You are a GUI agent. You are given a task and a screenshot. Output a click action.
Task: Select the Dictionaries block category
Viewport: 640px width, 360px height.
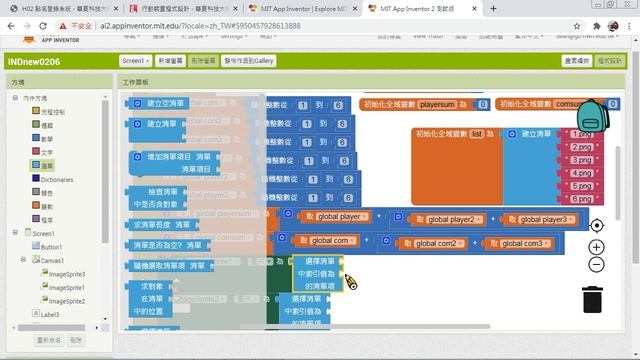[53, 179]
